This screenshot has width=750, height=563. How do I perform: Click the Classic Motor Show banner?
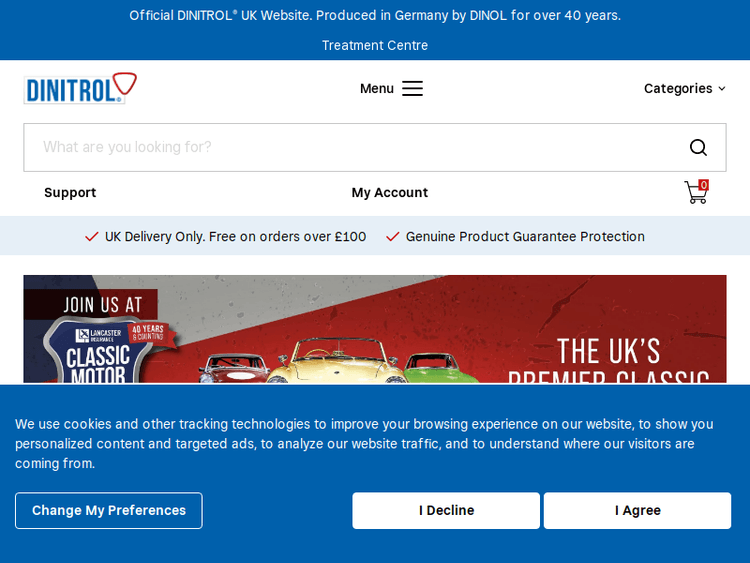pyautogui.click(x=375, y=329)
